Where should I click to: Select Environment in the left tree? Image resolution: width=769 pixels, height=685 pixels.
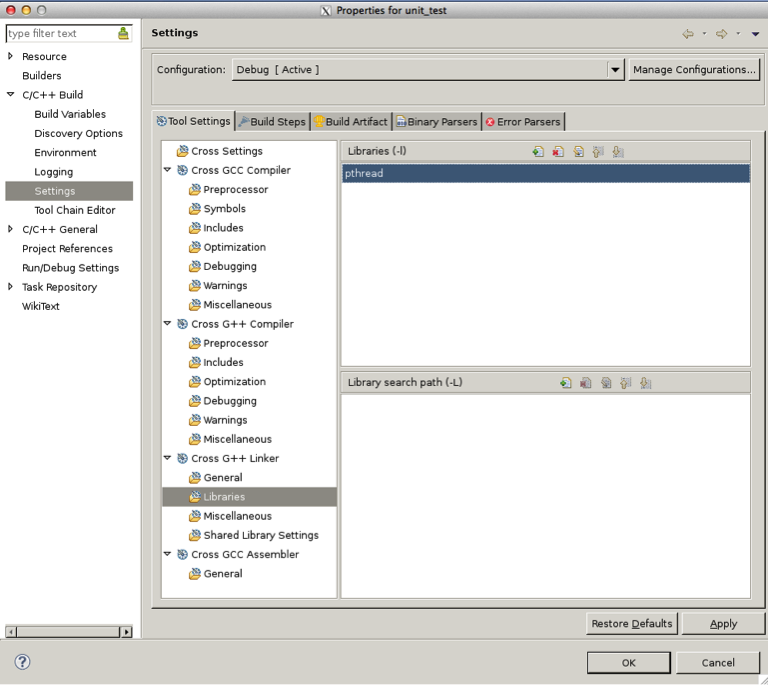coord(65,152)
